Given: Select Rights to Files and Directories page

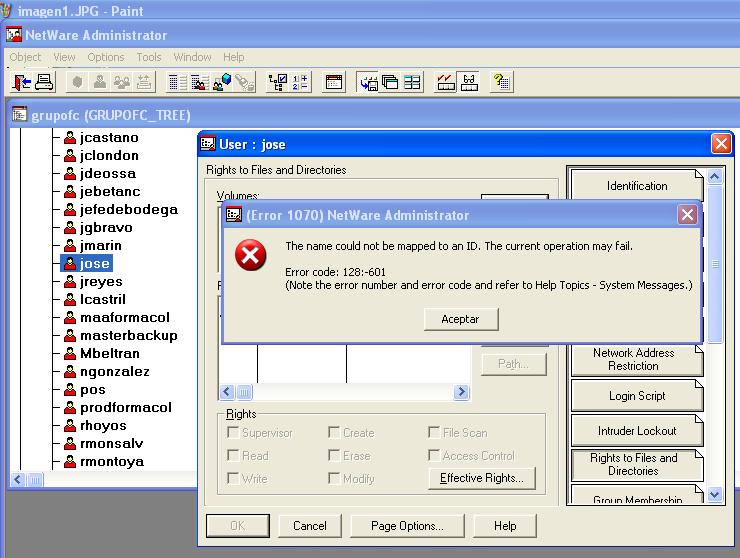Looking at the screenshot, I should (x=637, y=465).
